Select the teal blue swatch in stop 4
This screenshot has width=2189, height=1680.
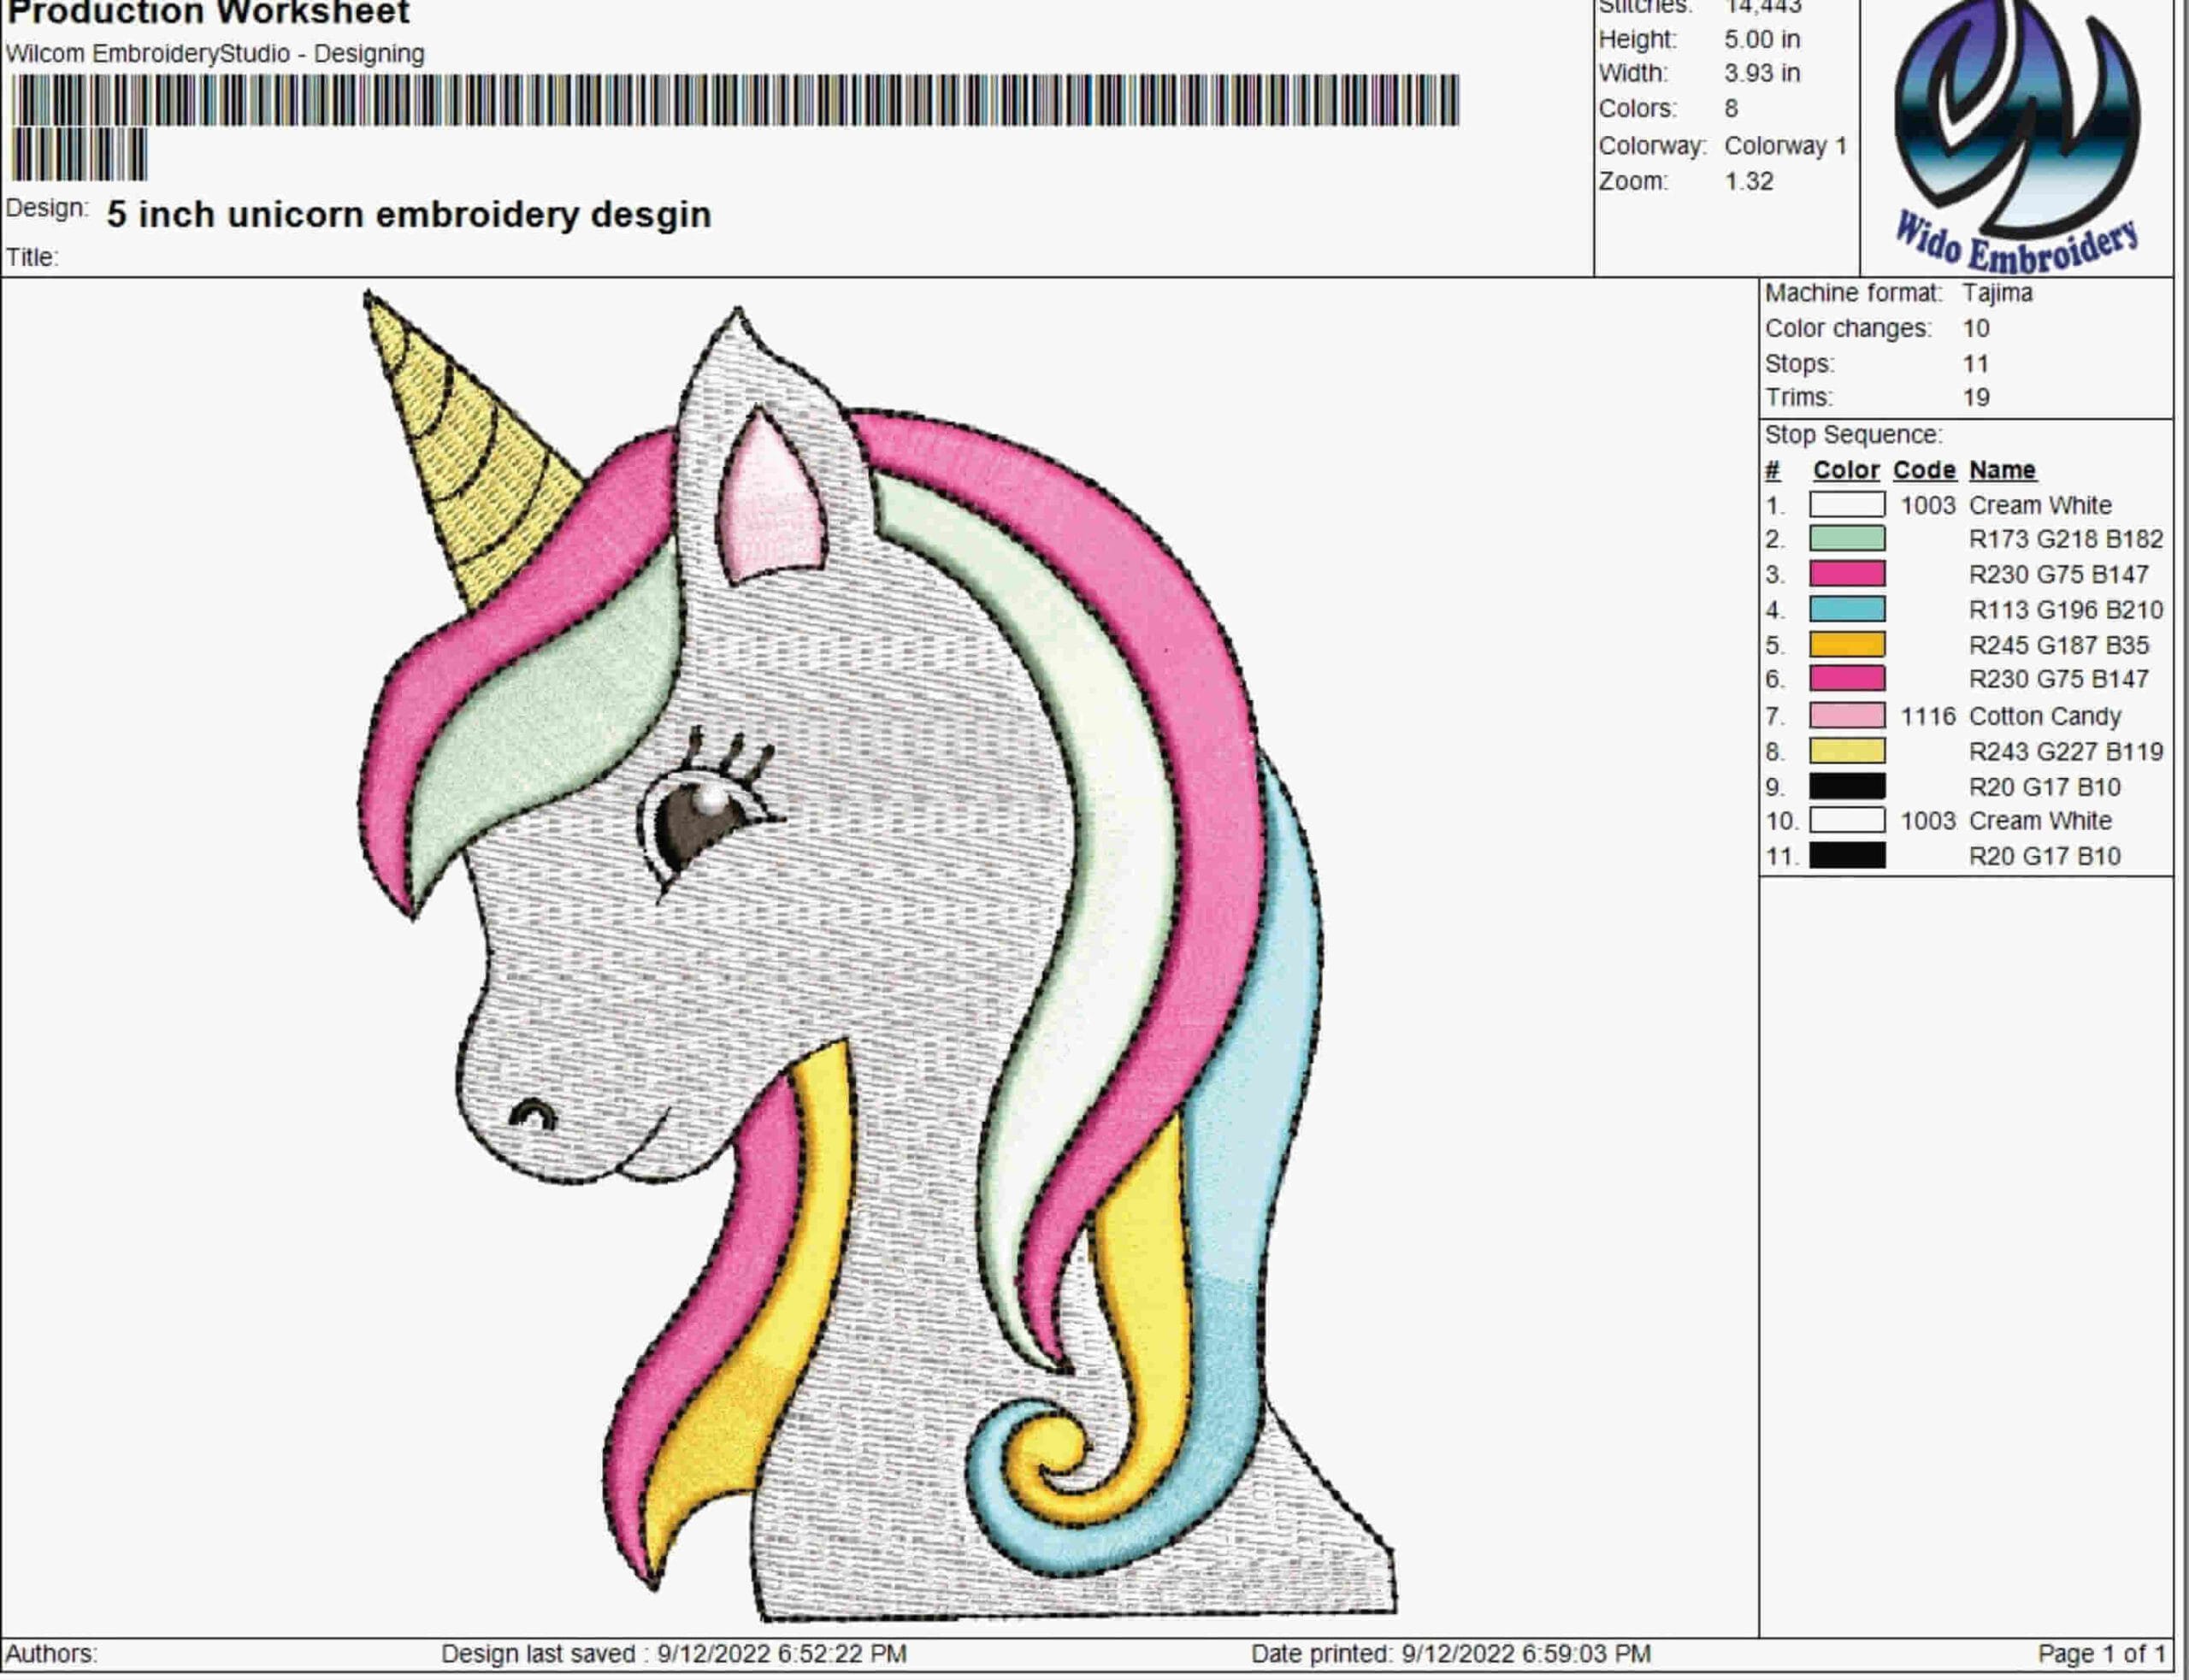coord(1847,609)
